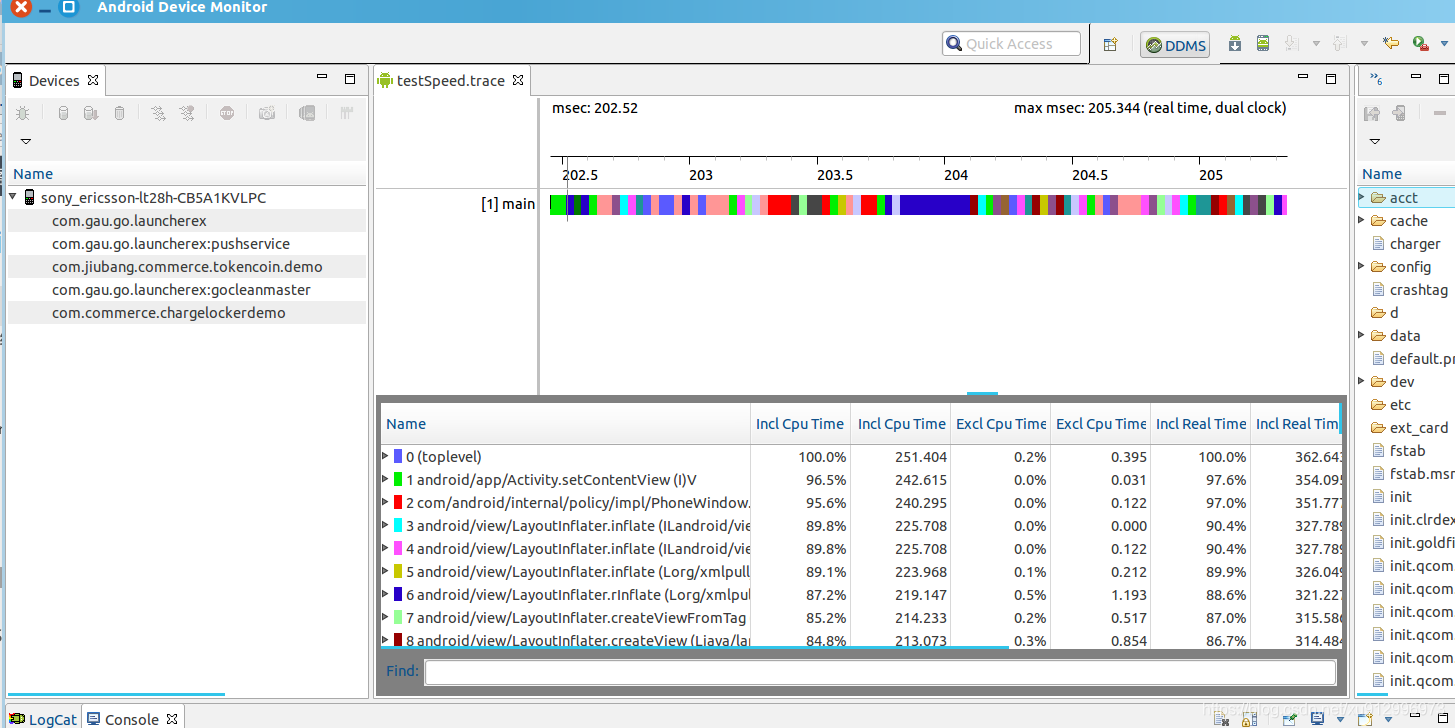The image size is (1455, 728).
Task: Click the Previous Annotation arrow icon
Action: [1338, 44]
